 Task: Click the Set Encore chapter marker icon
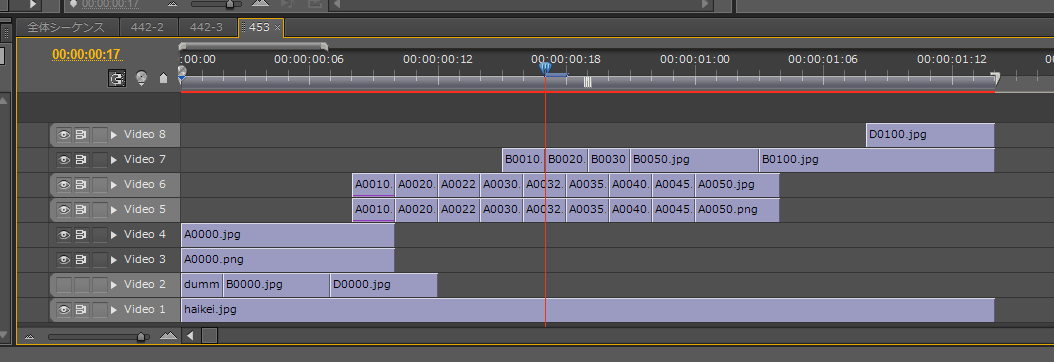point(141,79)
